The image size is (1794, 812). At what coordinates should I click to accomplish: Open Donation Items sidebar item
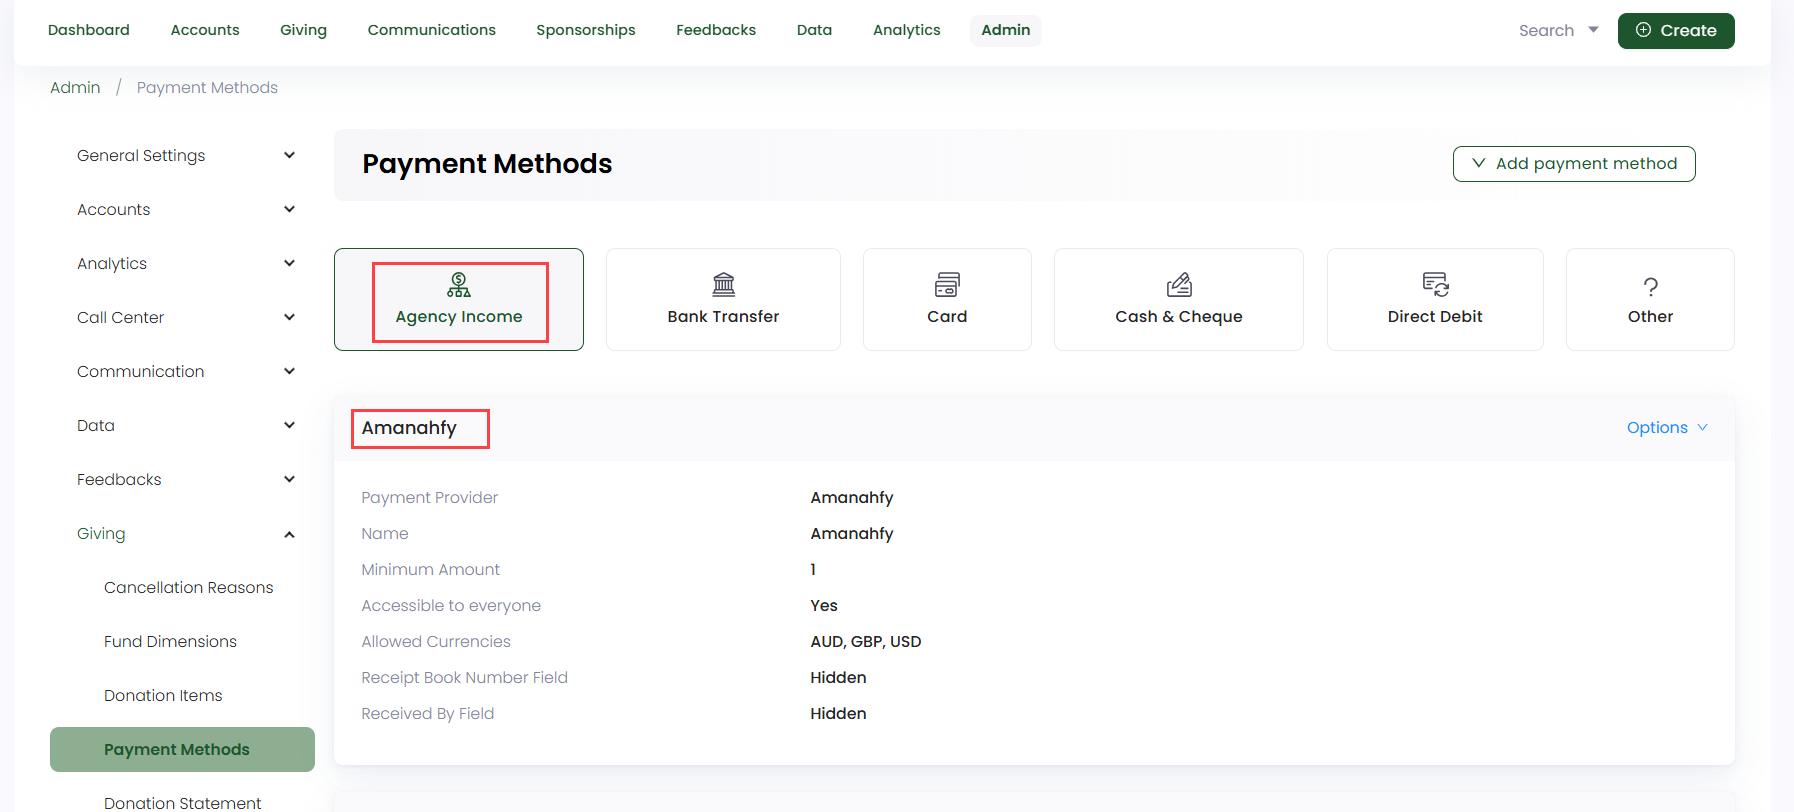pos(163,695)
